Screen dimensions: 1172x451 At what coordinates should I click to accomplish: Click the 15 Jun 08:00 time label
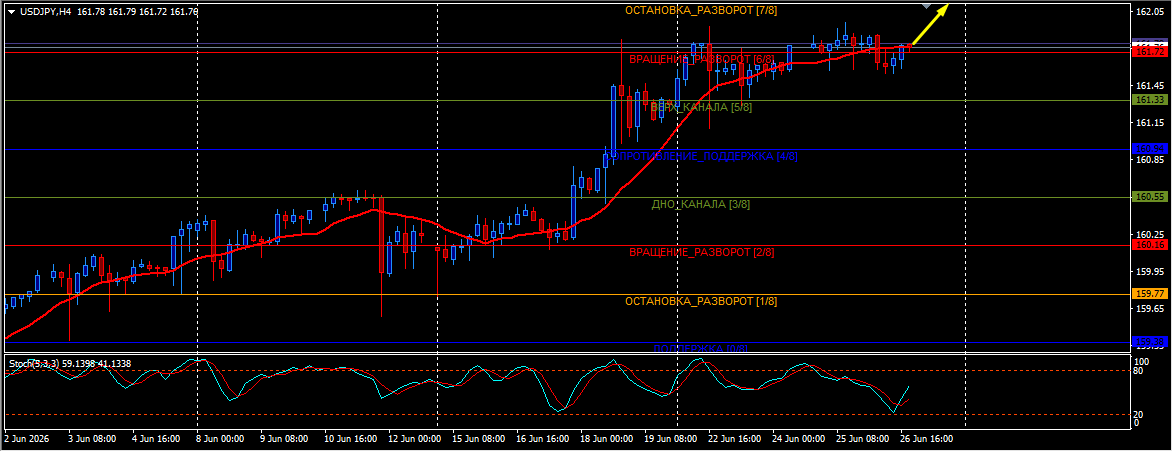tap(479, 439)
